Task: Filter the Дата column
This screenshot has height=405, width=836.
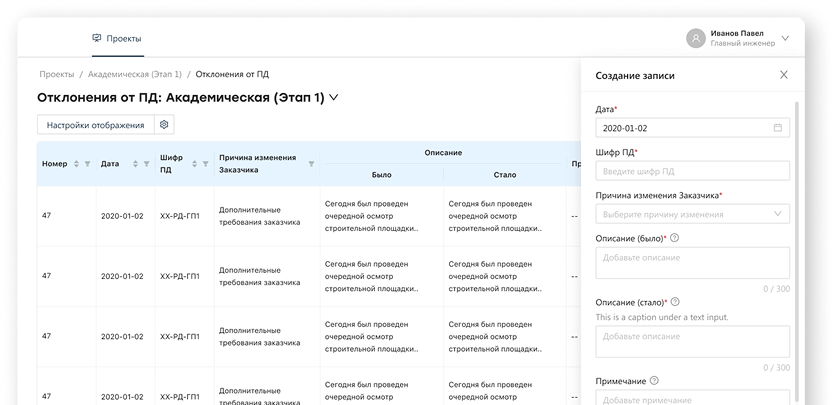Action: [146, 164]
